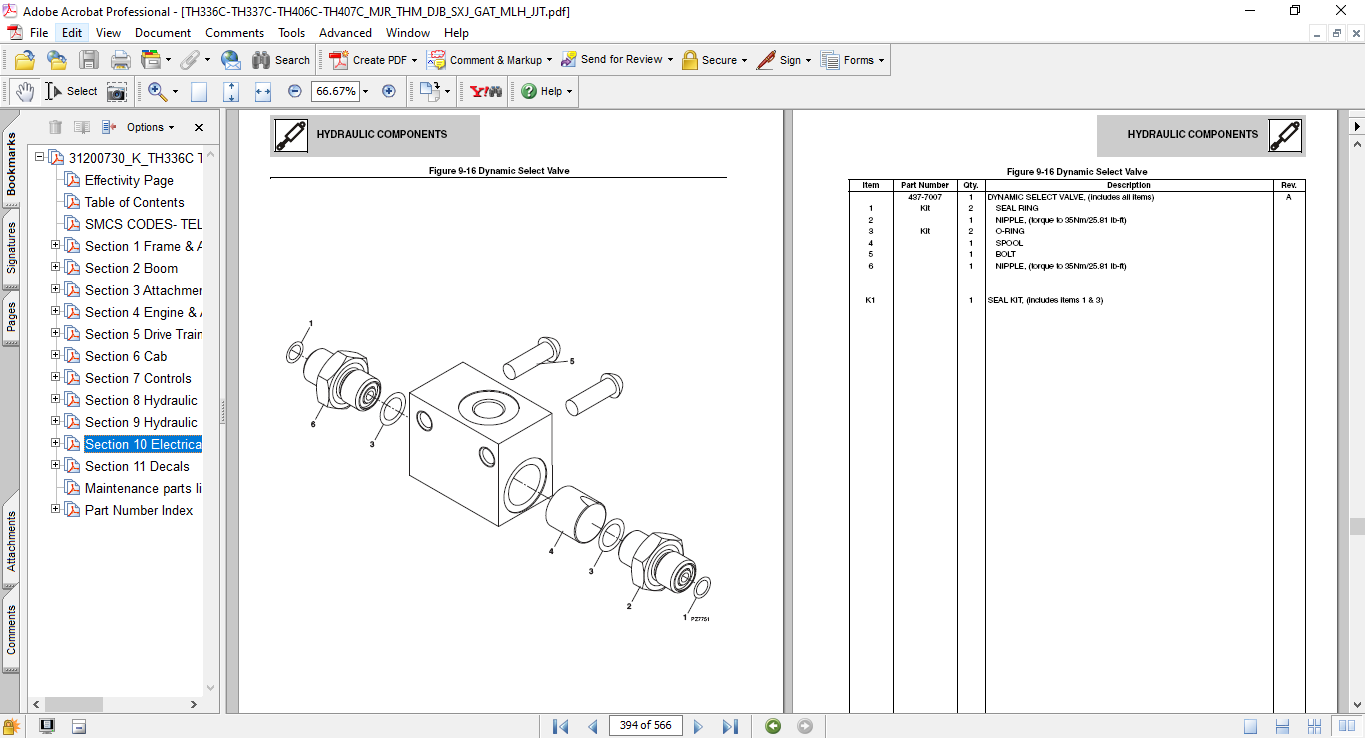Open the Document menu
1365x738 pixels.
point(163,32)
